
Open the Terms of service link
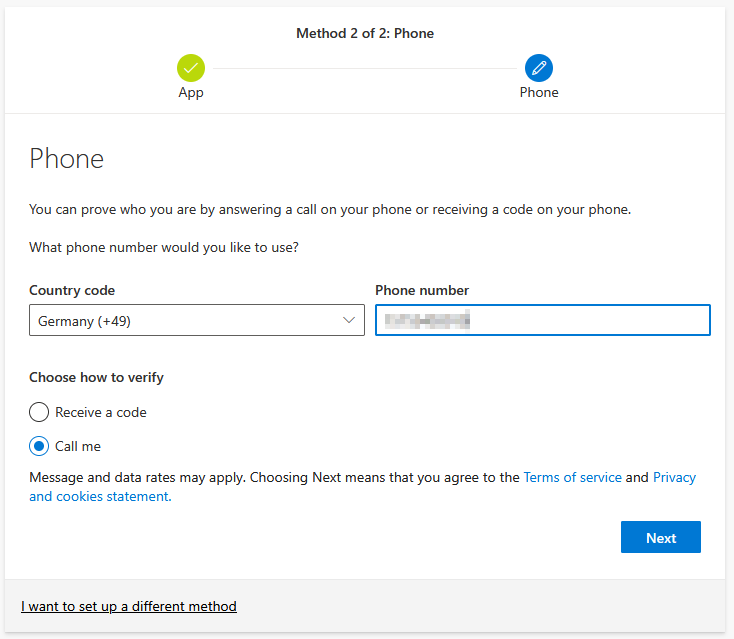(572, 477)
